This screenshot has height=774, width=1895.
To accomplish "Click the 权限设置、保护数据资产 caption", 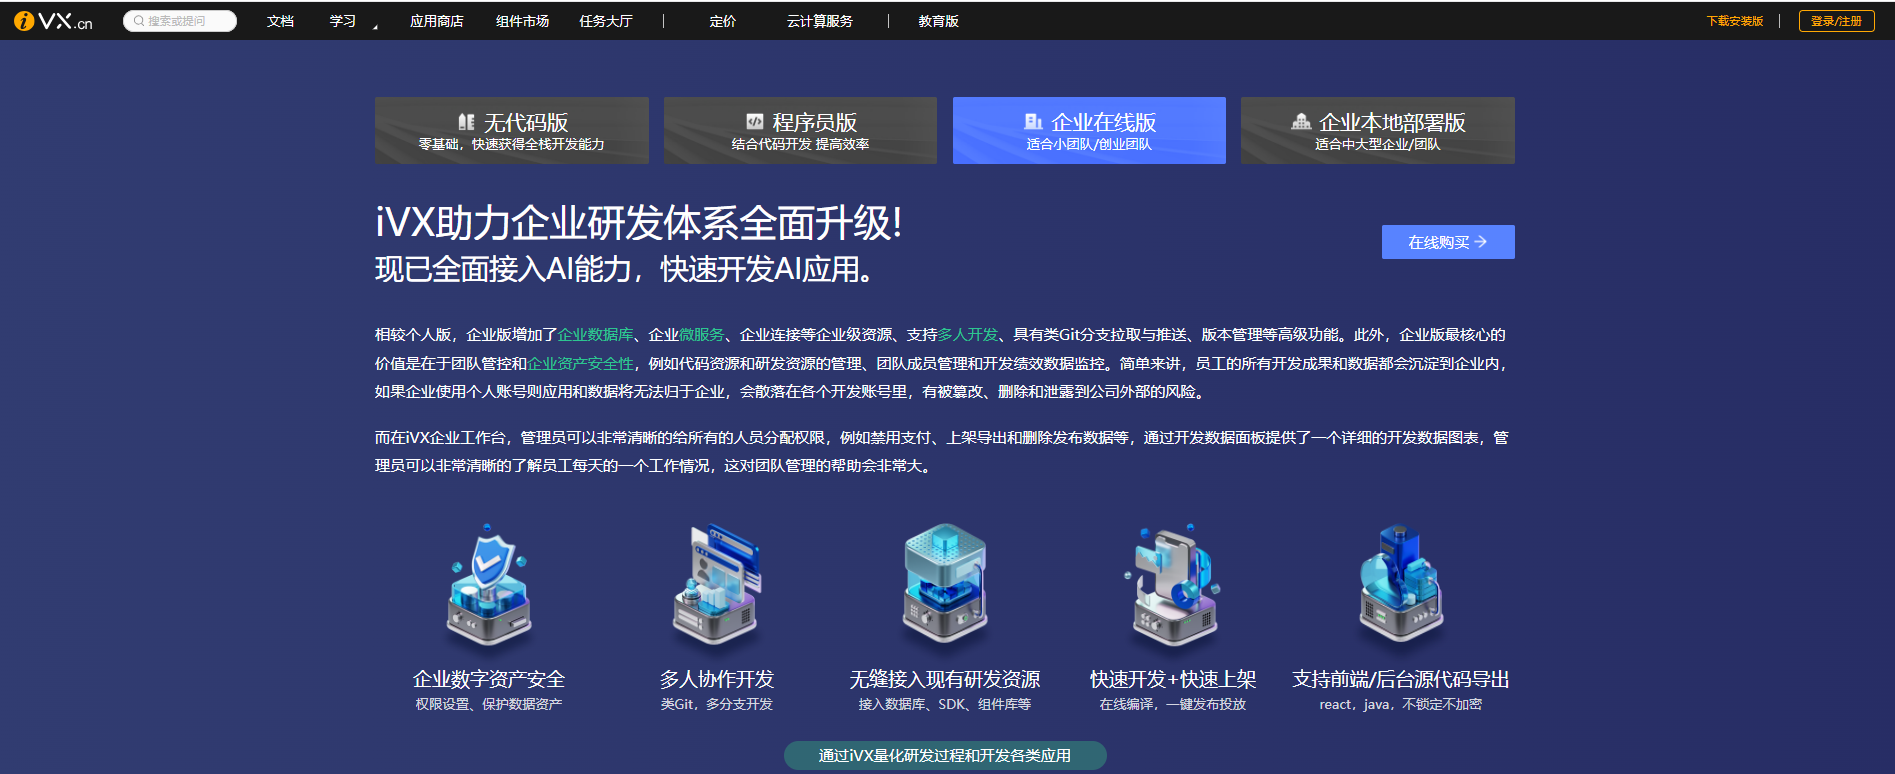I will [489, 705].
